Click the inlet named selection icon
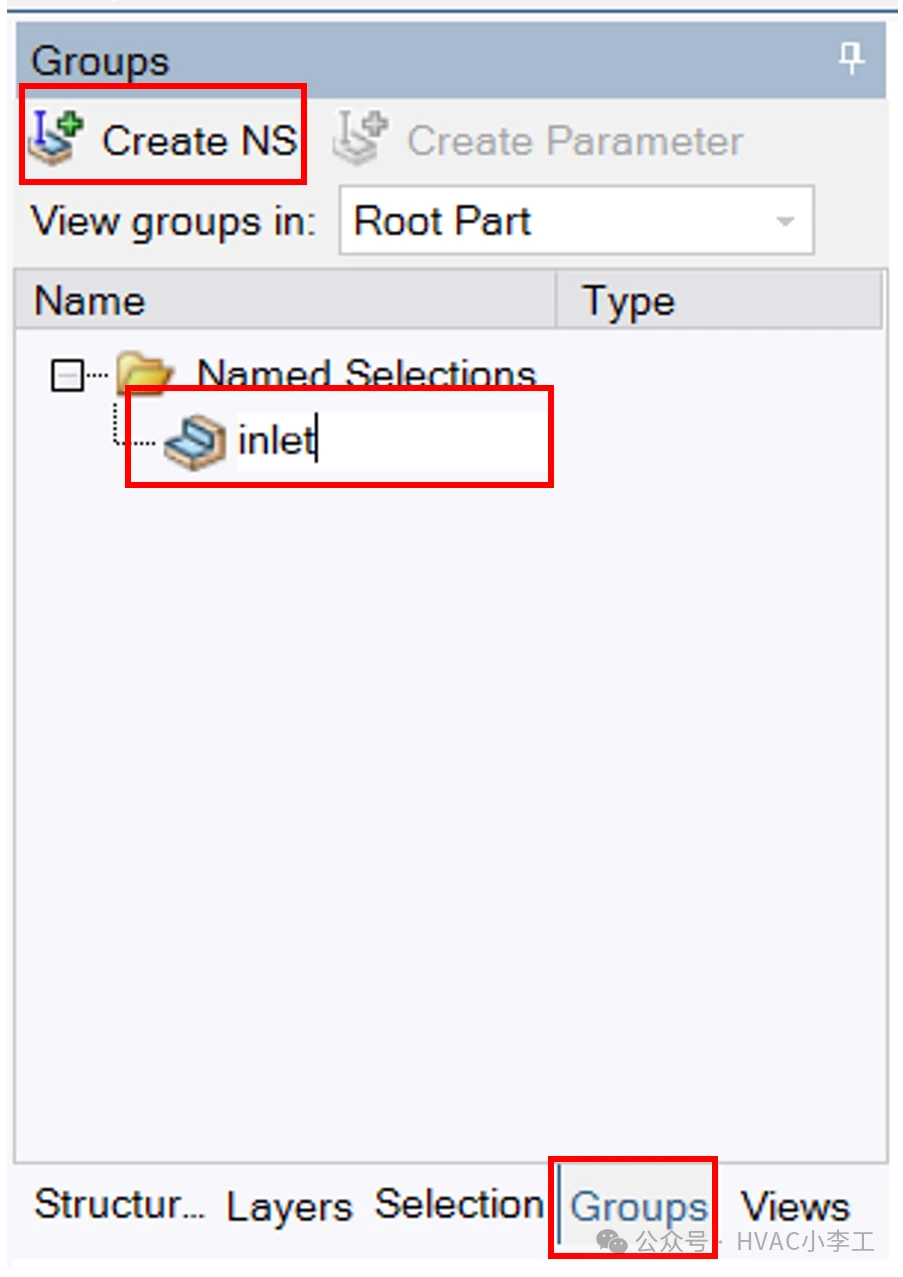The height and width of the screenshot is (1277, 903). pos(195,441)
